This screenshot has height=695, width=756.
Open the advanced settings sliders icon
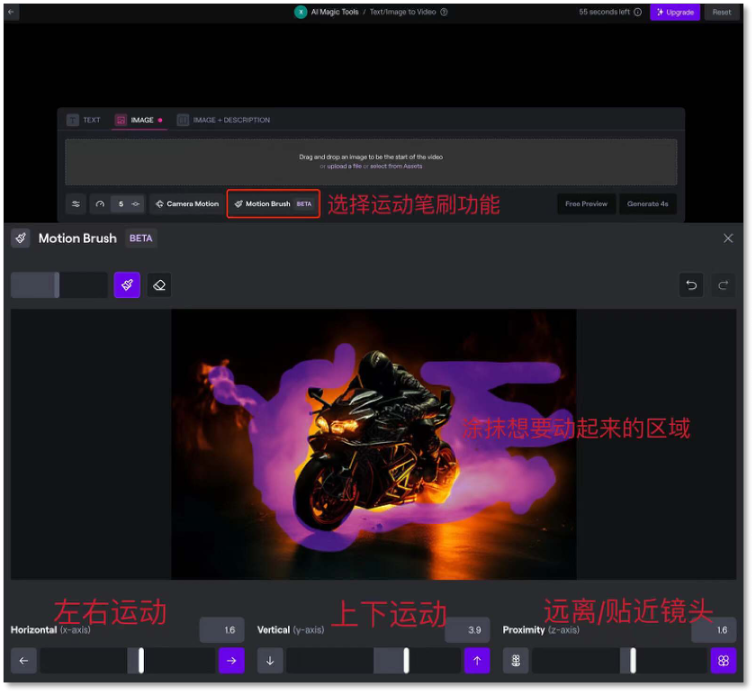[x=76, y=204]
